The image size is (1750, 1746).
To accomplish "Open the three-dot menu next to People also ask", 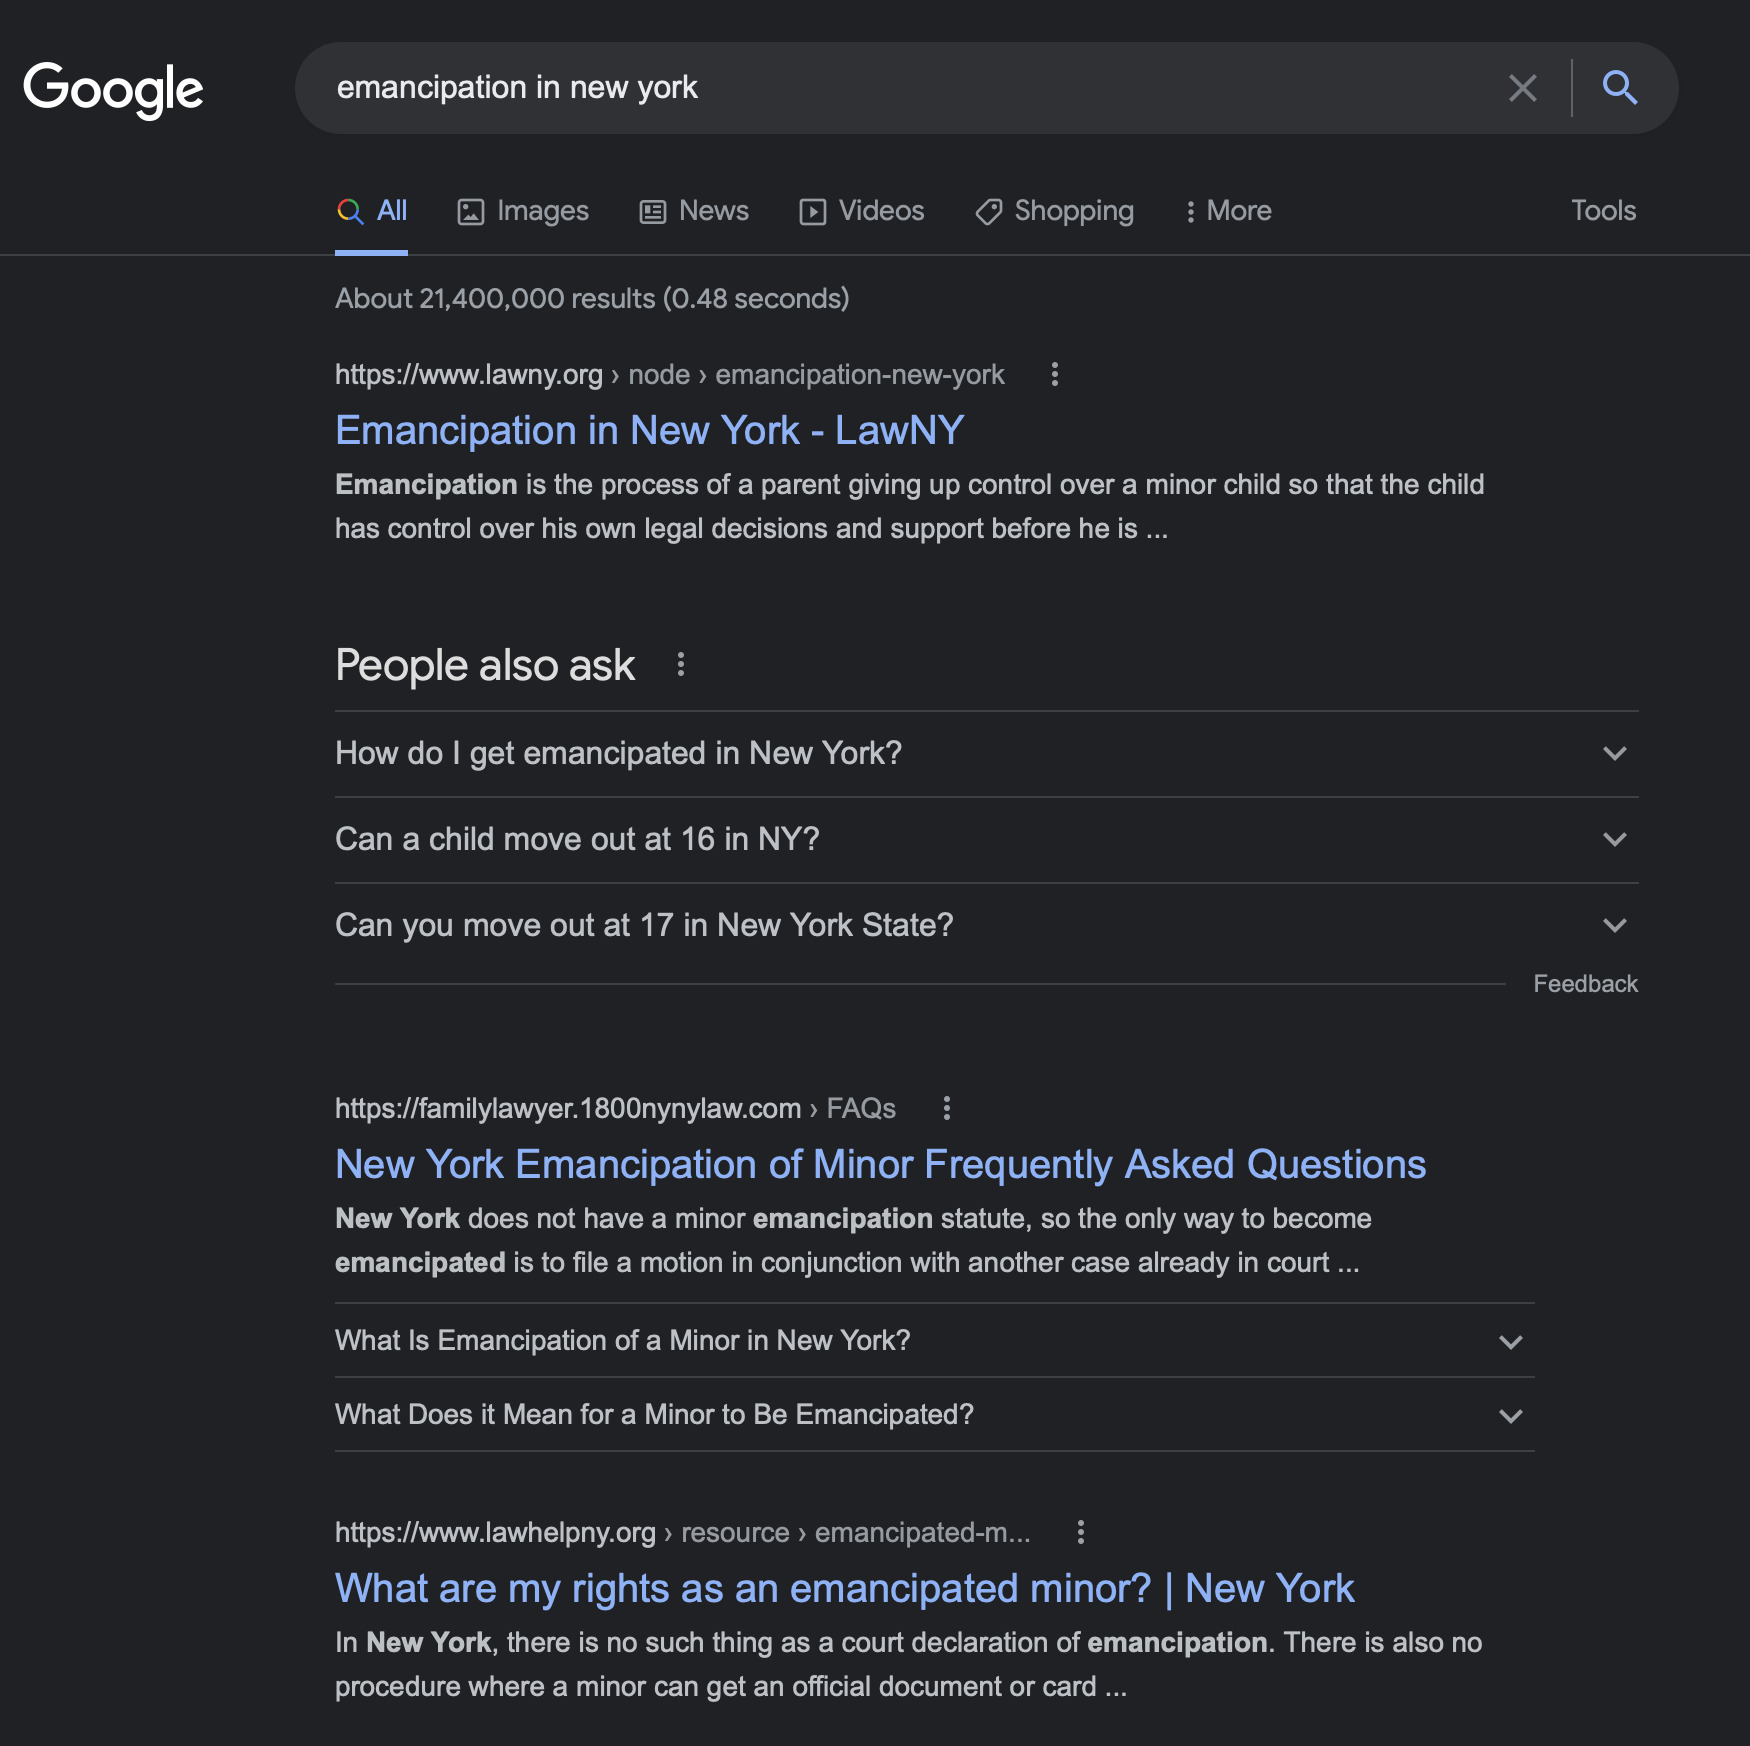I will pyautogui.click(x=681, y=663).
